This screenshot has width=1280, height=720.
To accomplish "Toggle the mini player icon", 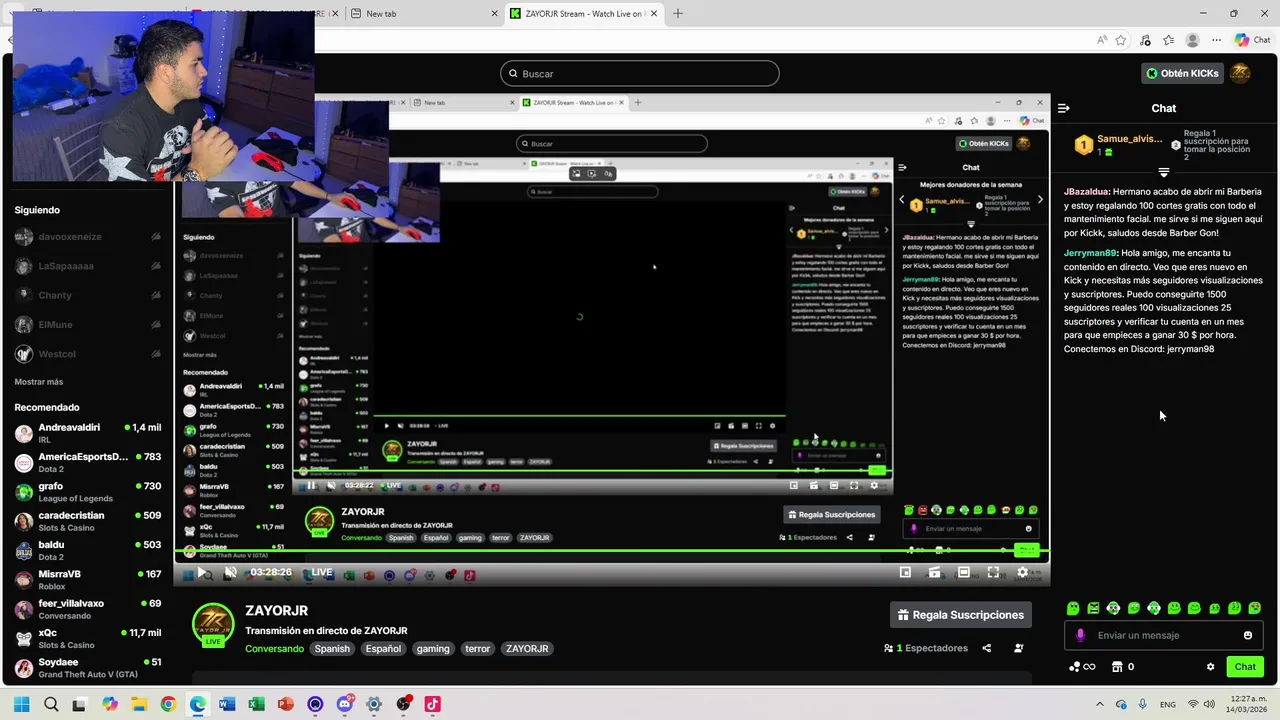I will [x=905, y=573].
